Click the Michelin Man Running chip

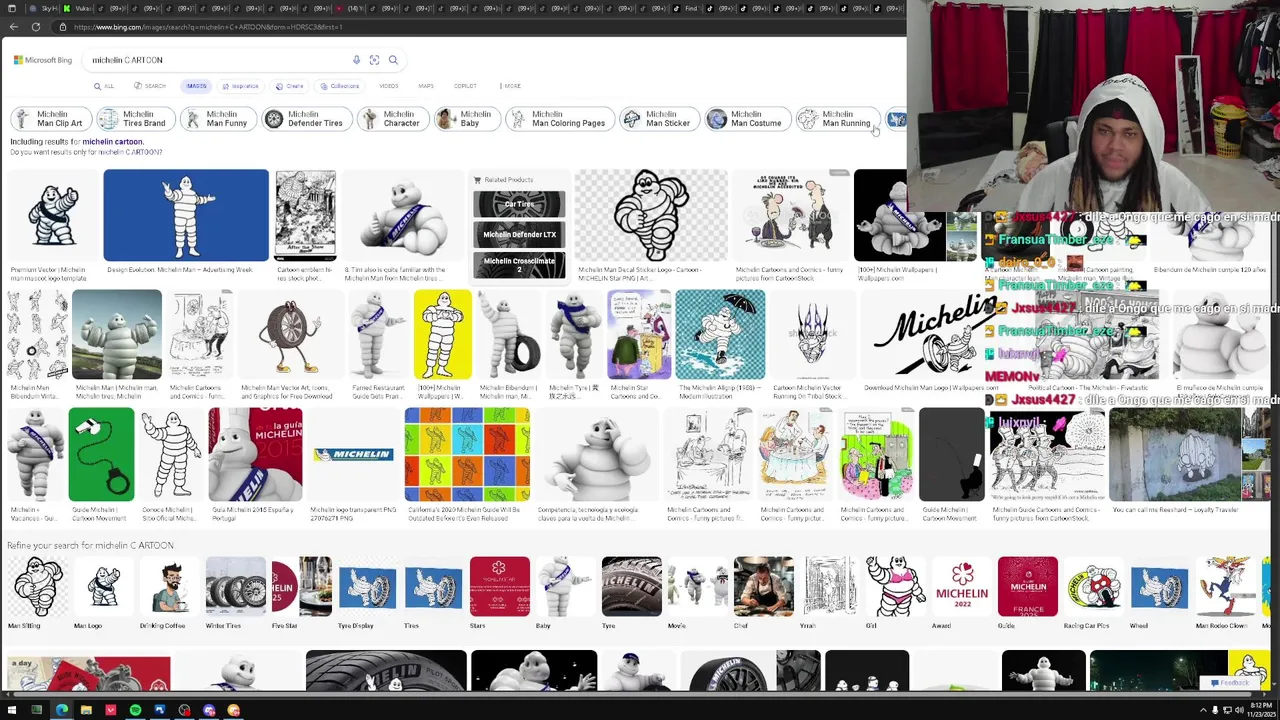click(x=837, y=119)
